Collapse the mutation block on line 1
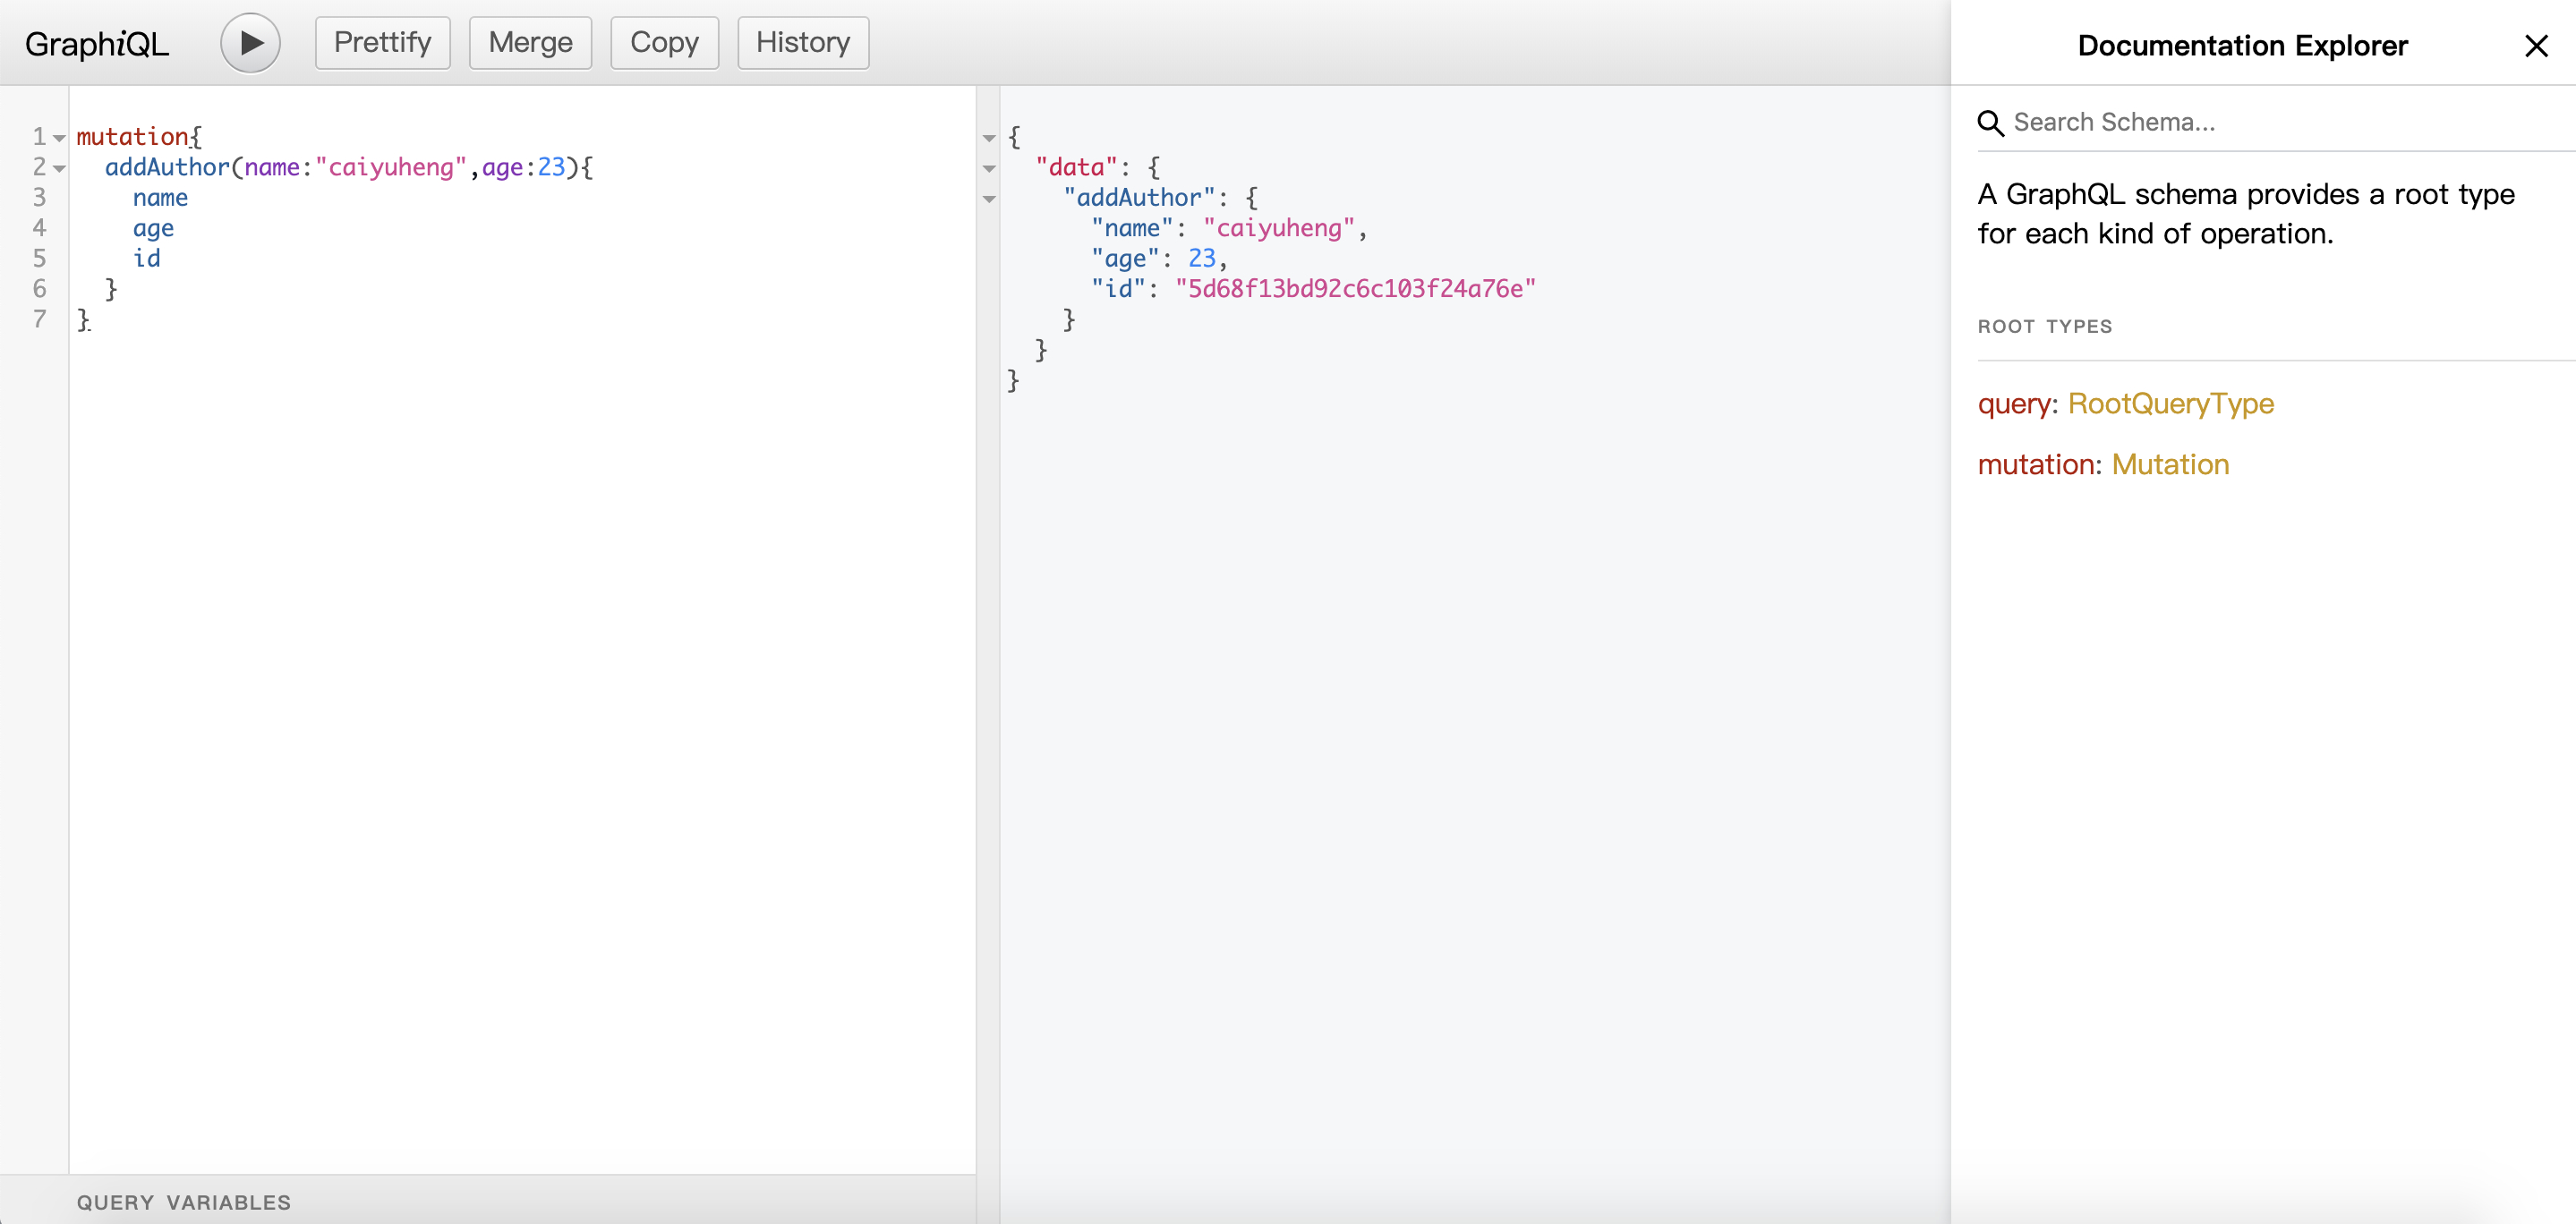This screenshot has width=2576, height=1224. pyautogui.click(x=60, y=138)
